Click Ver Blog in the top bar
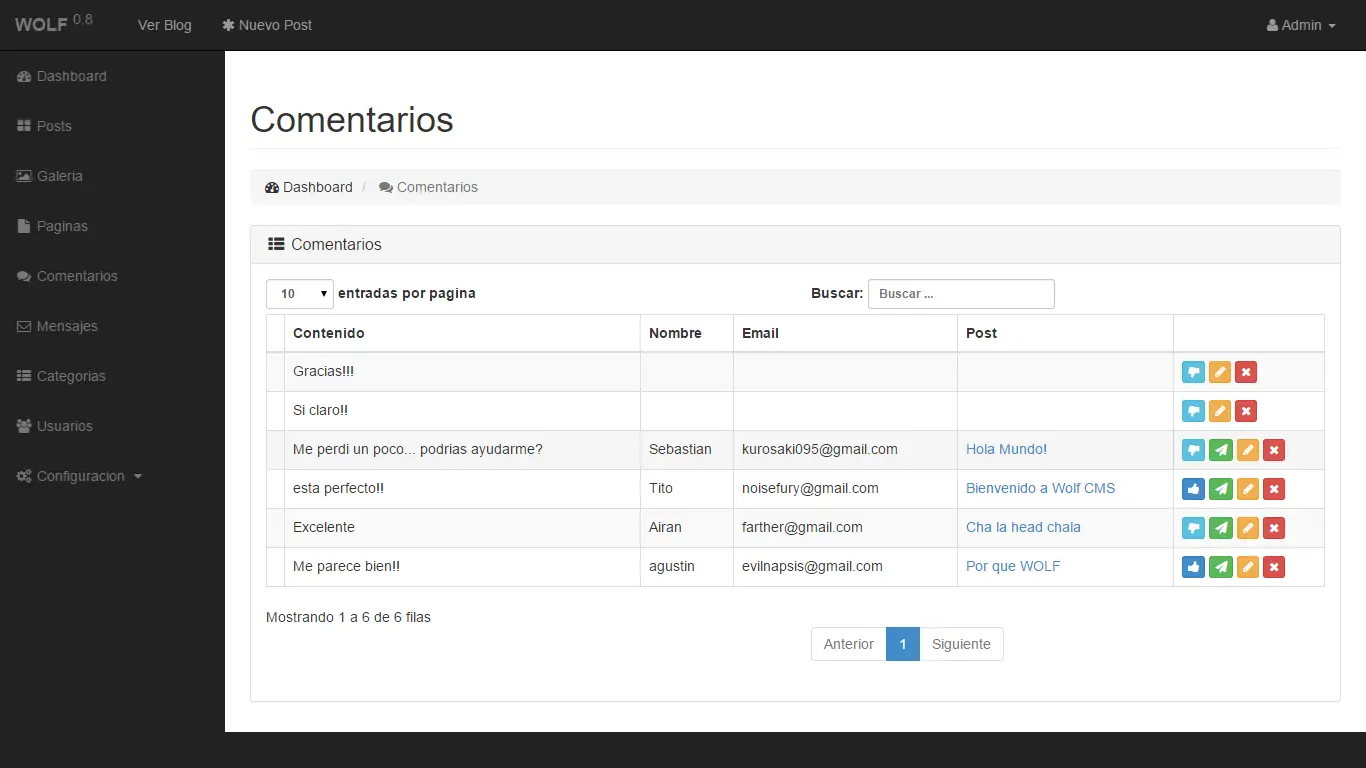 tap(165, 25)
